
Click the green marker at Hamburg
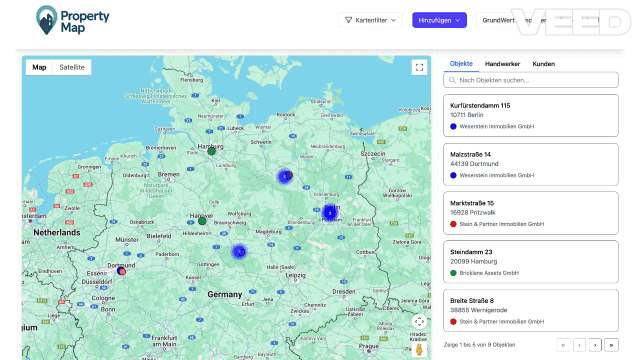coord(211,151)
